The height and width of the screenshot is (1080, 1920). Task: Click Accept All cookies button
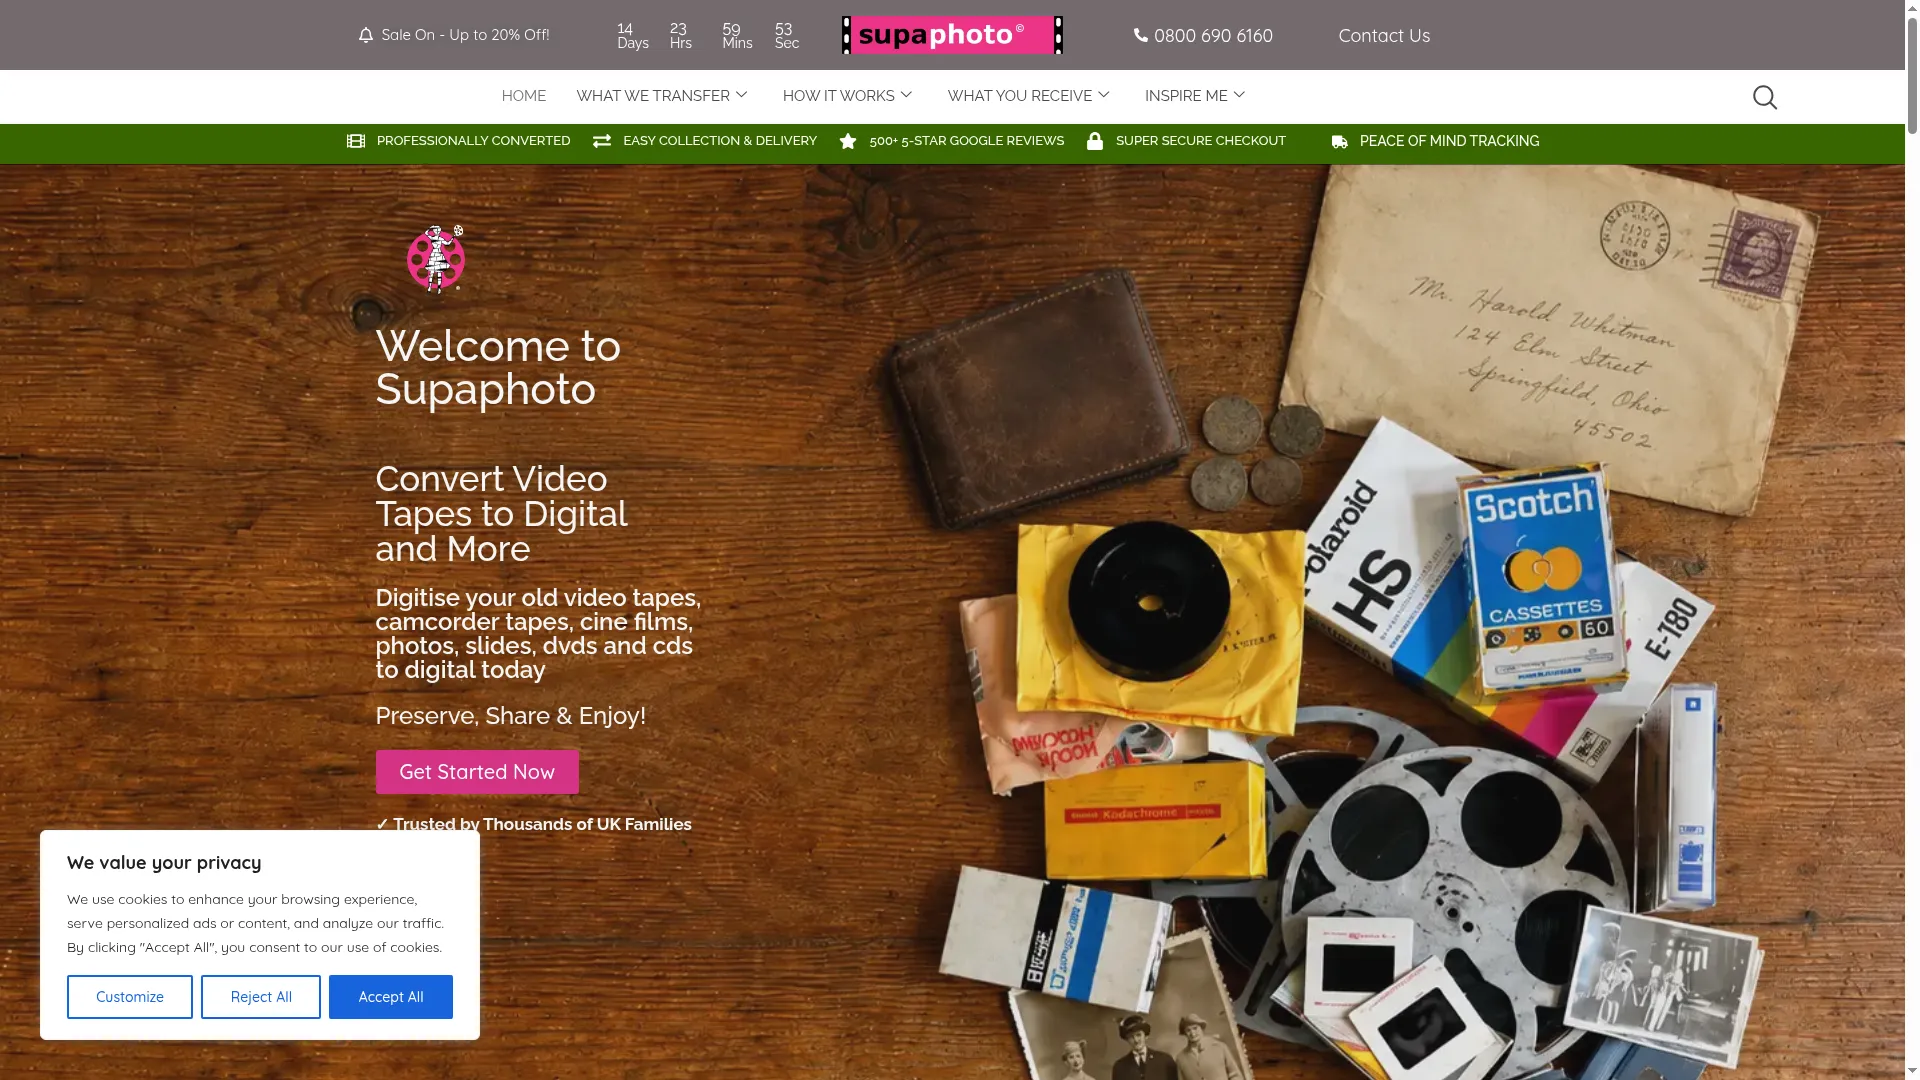pyautogui.click(x=391, y=997)
